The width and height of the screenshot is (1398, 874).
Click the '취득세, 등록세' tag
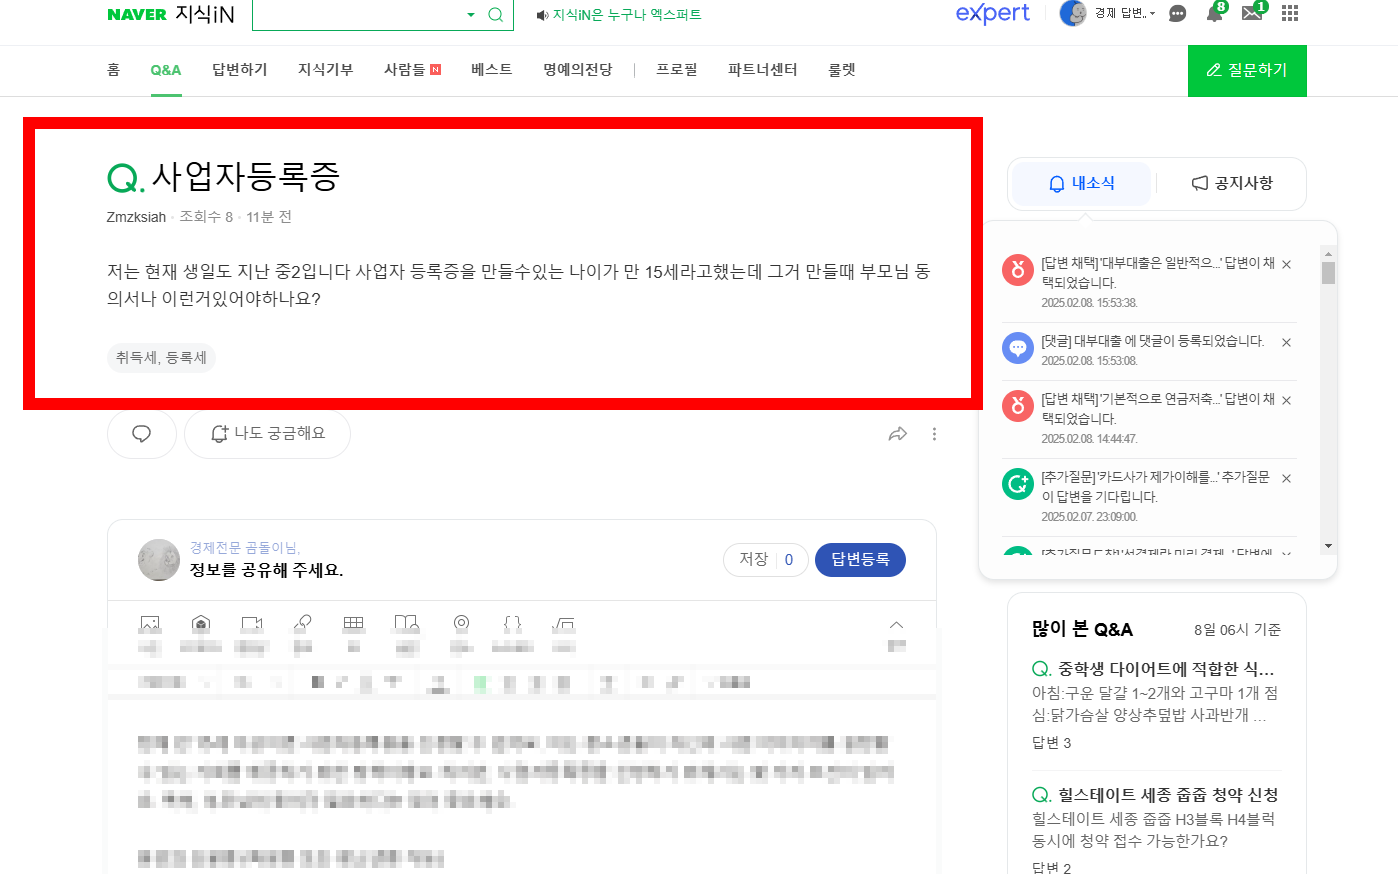pyautogui.click(x=161, y=357)
